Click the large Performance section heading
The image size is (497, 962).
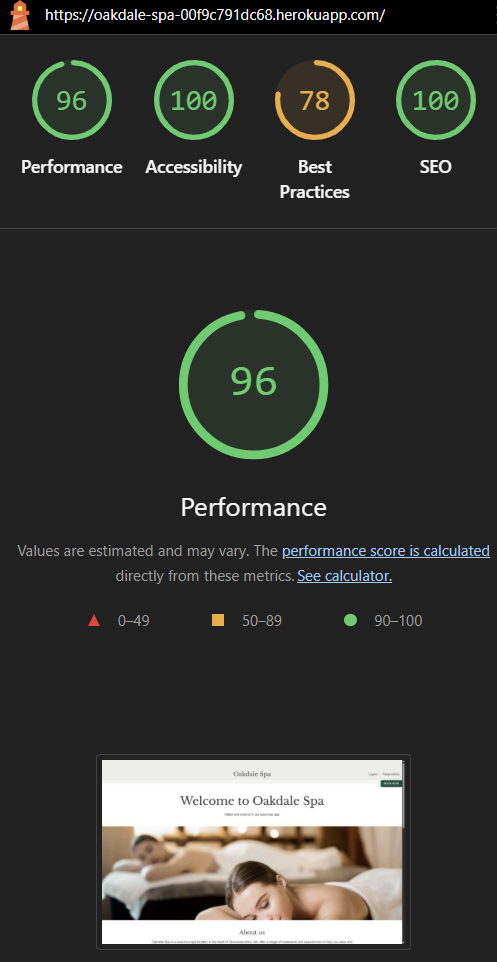point(253,507)
